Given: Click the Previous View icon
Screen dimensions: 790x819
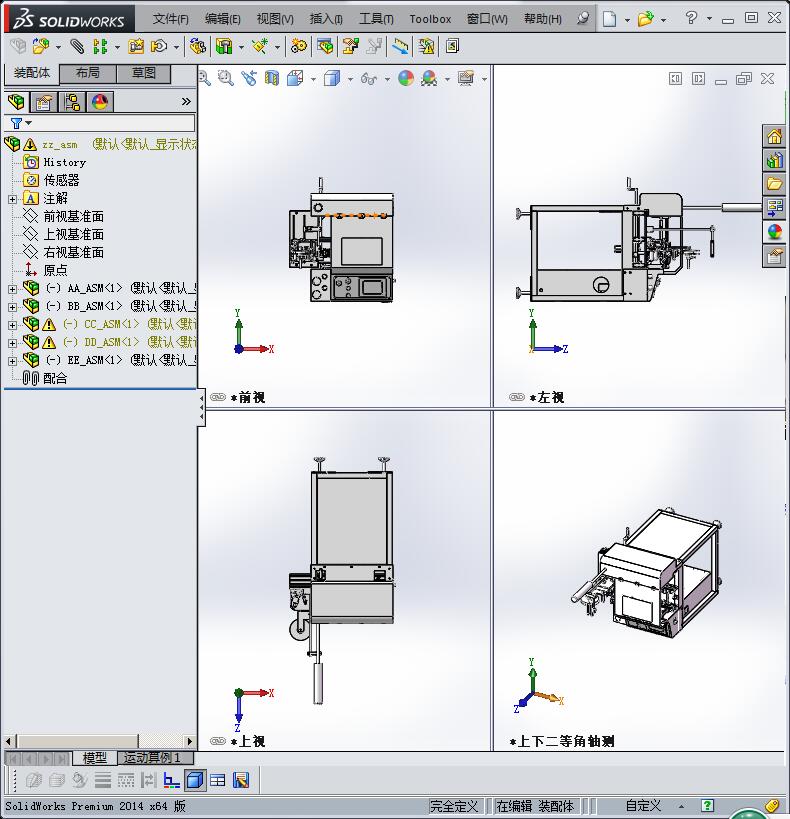Looking at the screenshot, I should (x=249, y=78).
